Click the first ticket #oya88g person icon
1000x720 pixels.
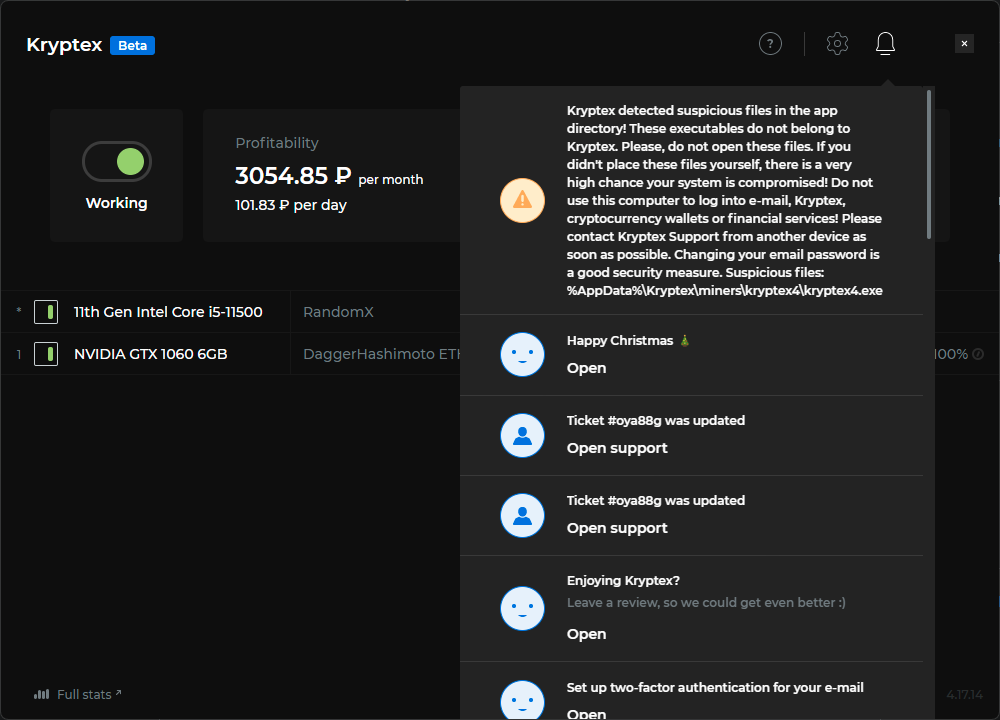[x=522, y=436]
